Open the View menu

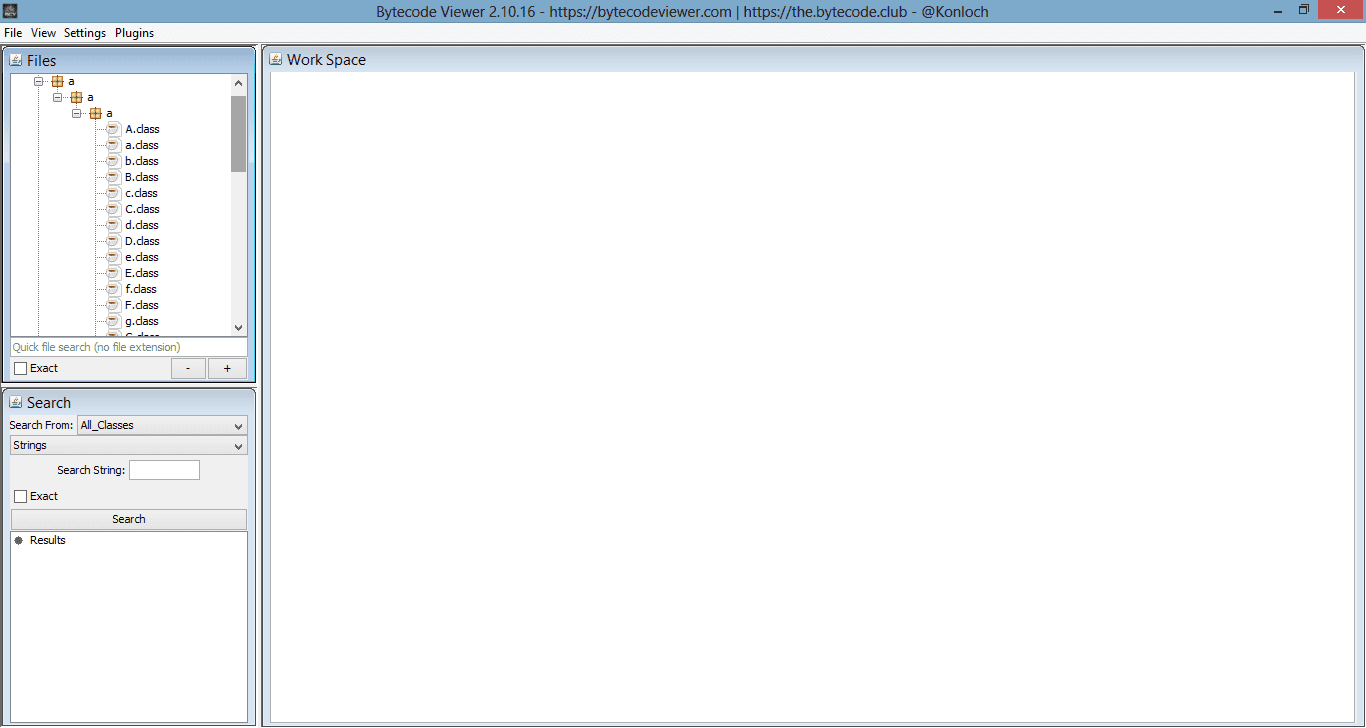pyautogui.click(x=43, y=33)
